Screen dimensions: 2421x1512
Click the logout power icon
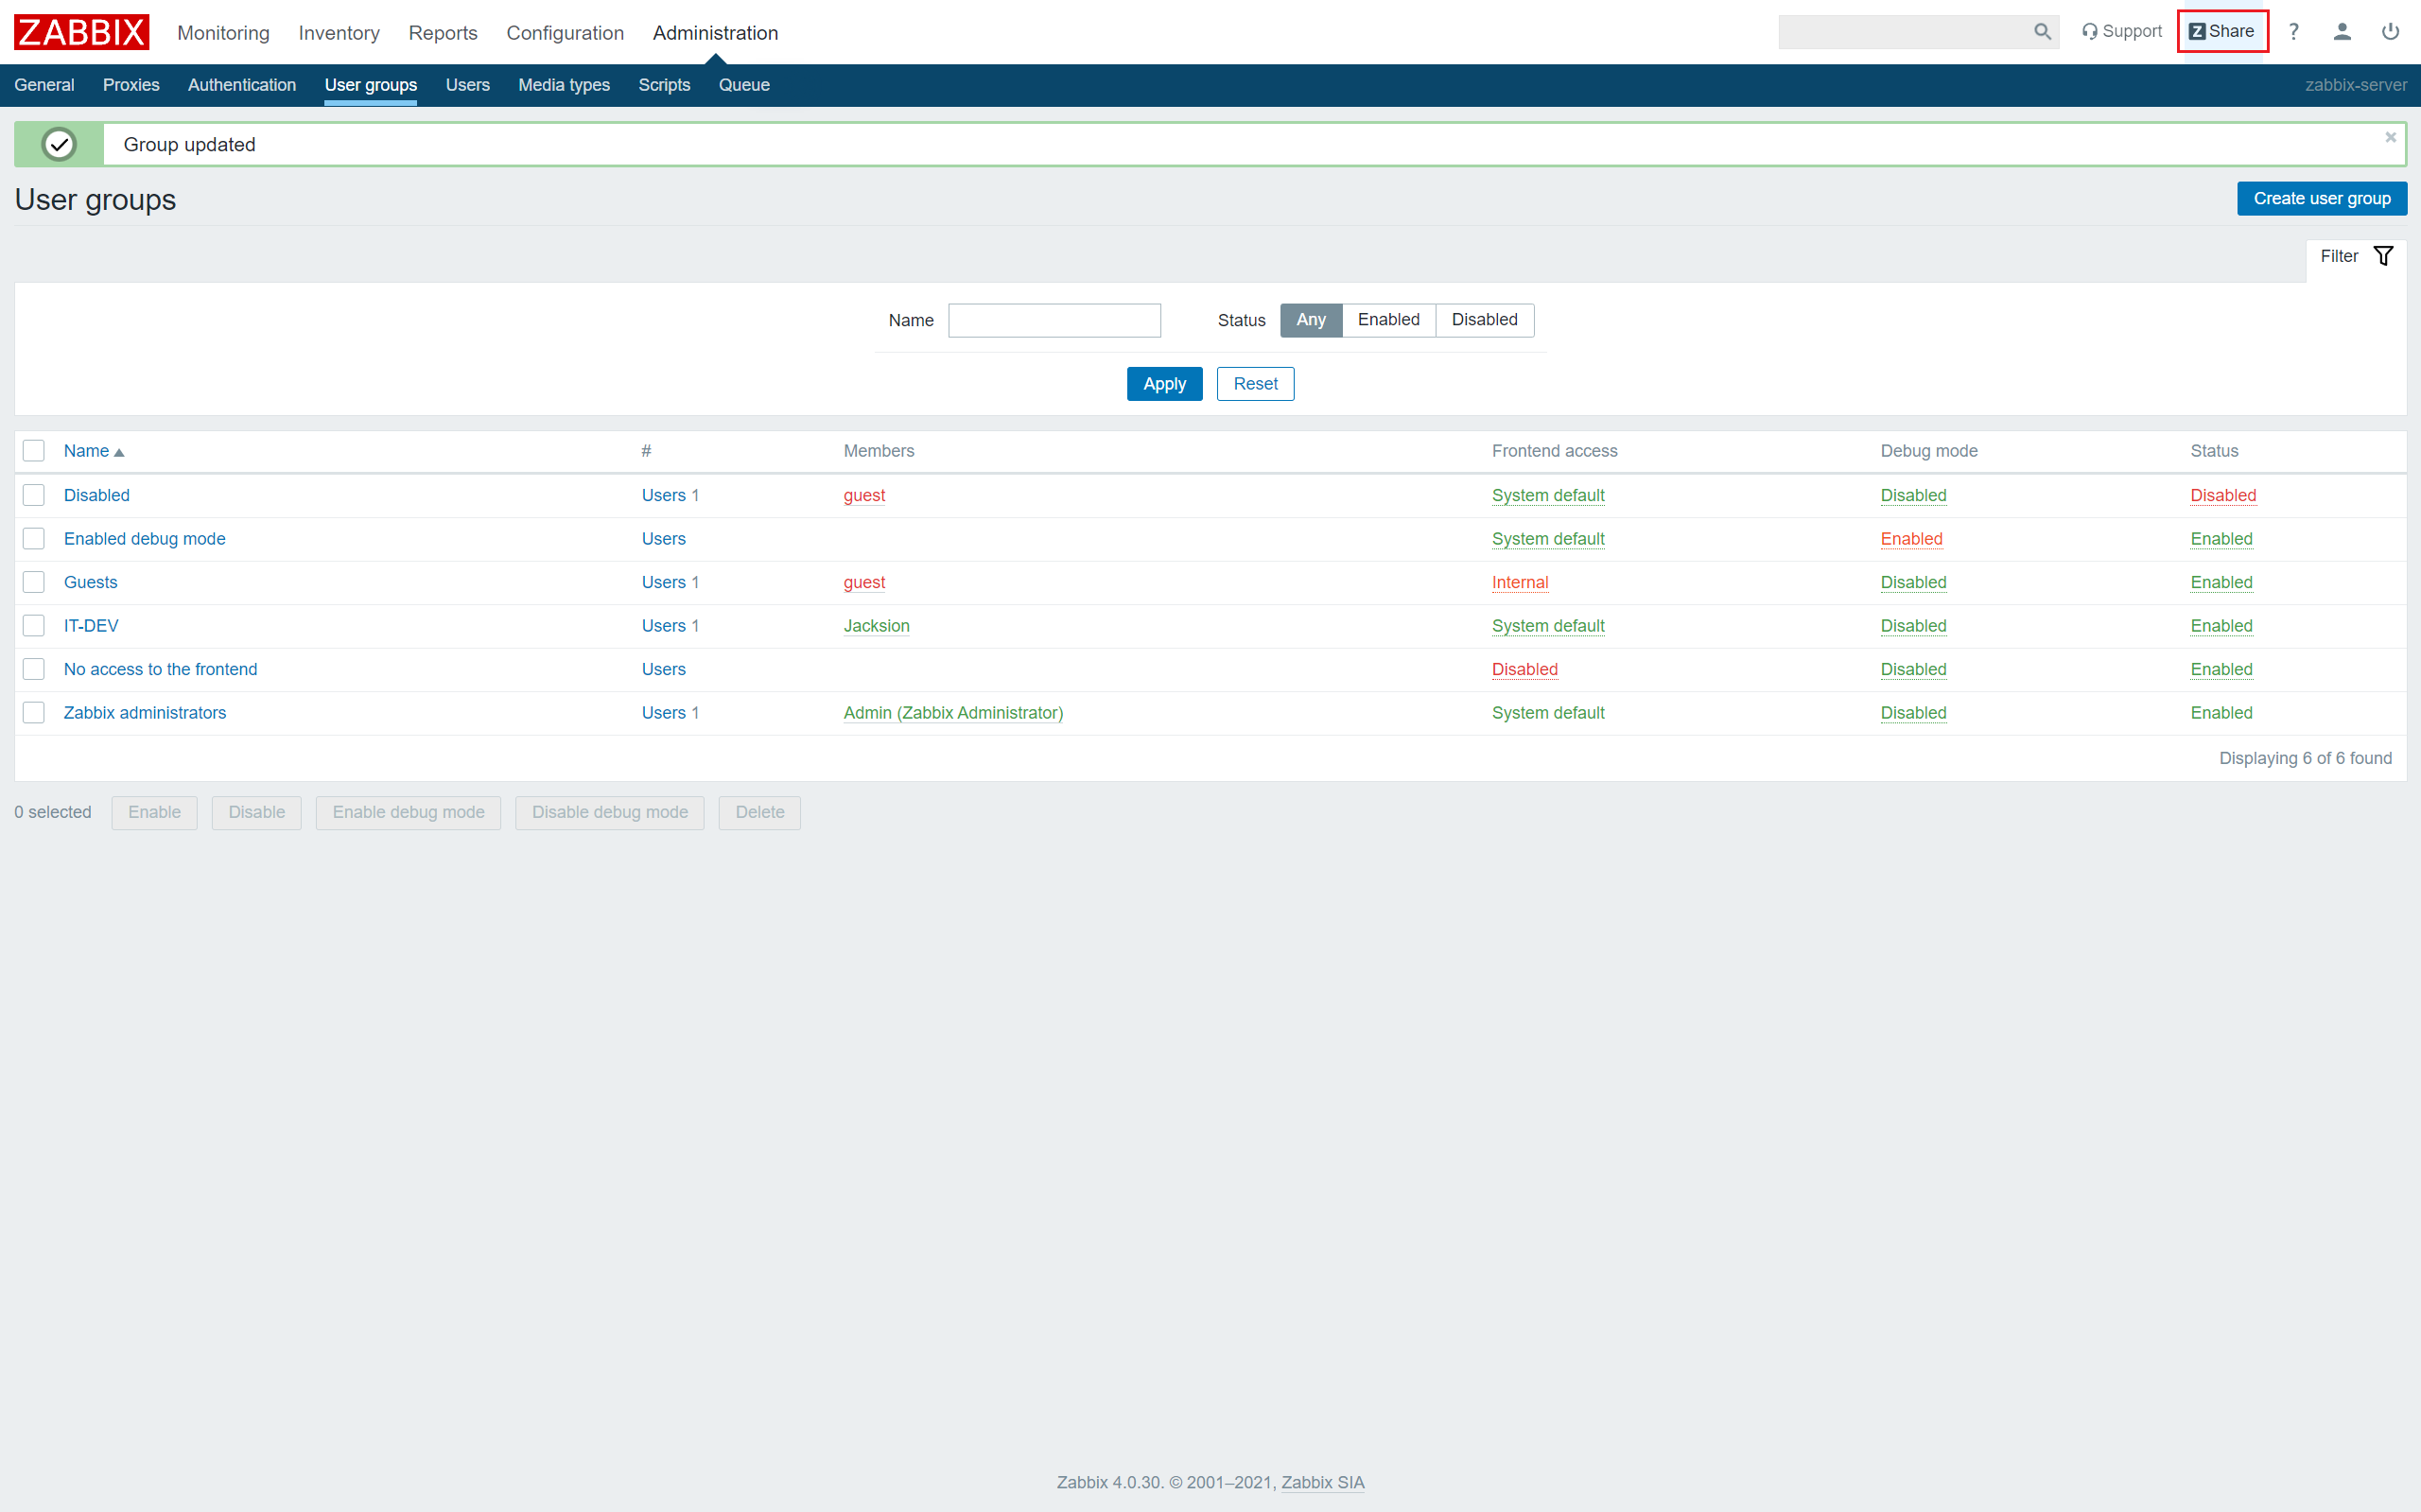point(2390,31)
